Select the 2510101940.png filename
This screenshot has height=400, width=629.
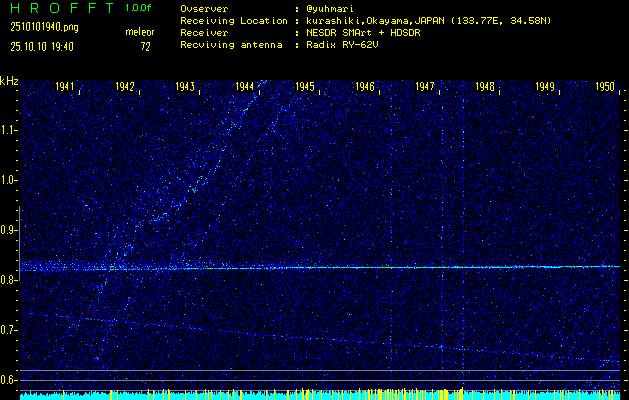[43, 27]
